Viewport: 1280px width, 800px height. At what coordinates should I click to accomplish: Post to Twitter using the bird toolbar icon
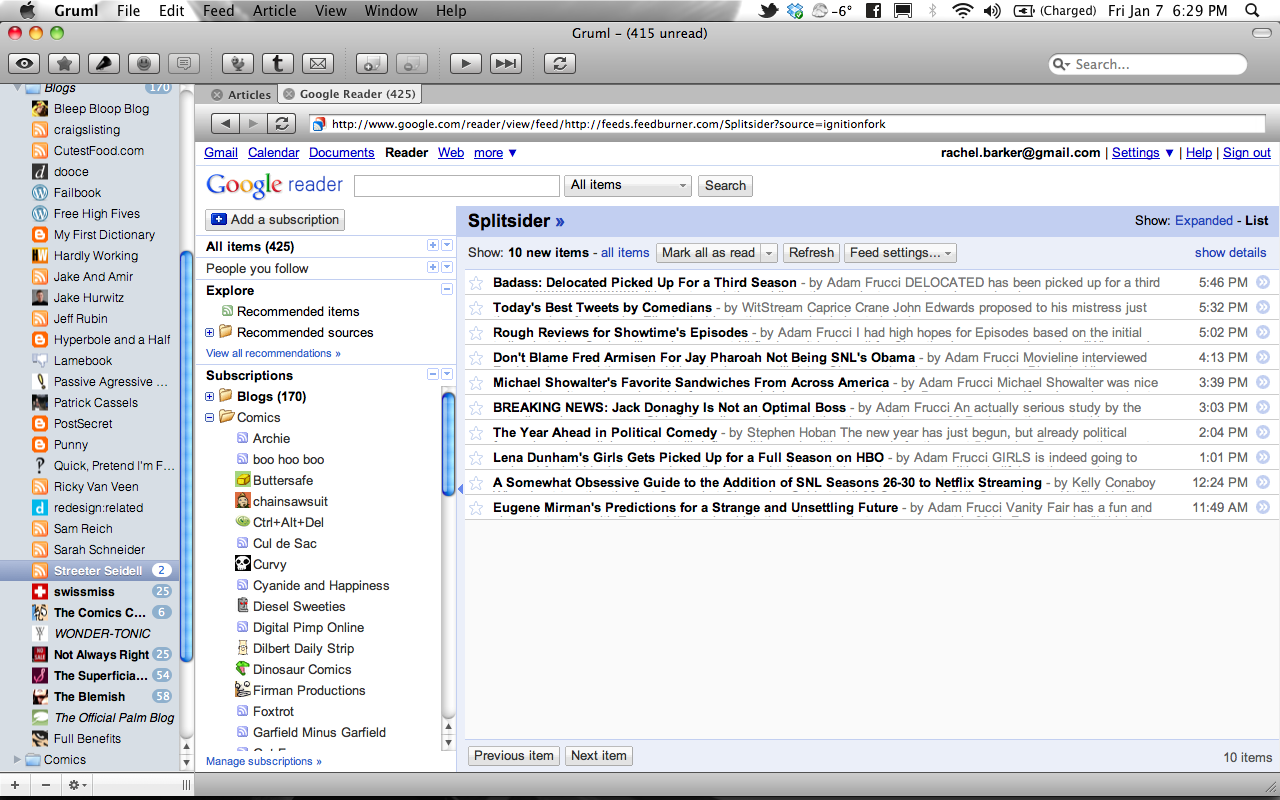click(x=238, y=63)
